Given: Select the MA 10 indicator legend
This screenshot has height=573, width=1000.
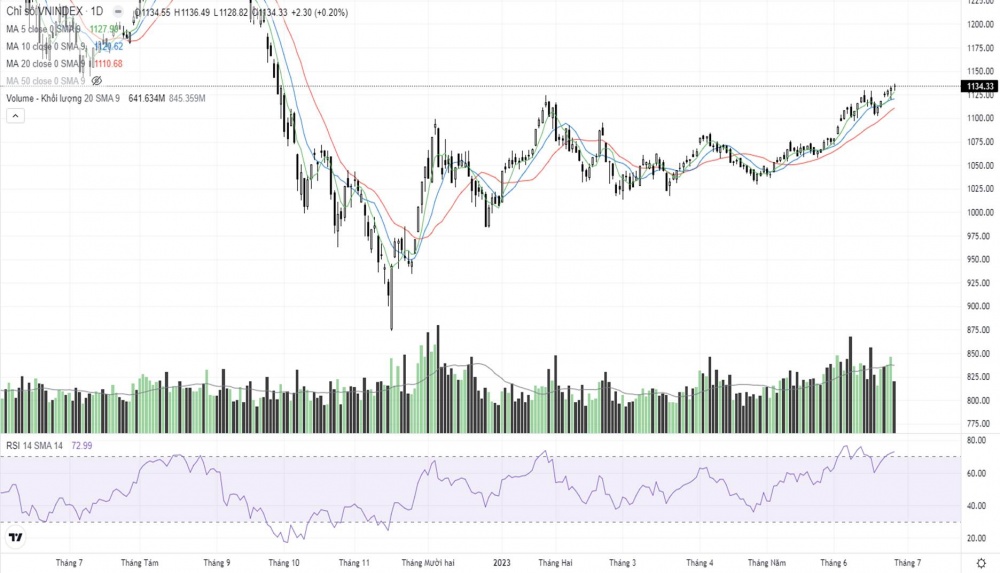Looking at the screenshot, I should click(x=46, y=46).
